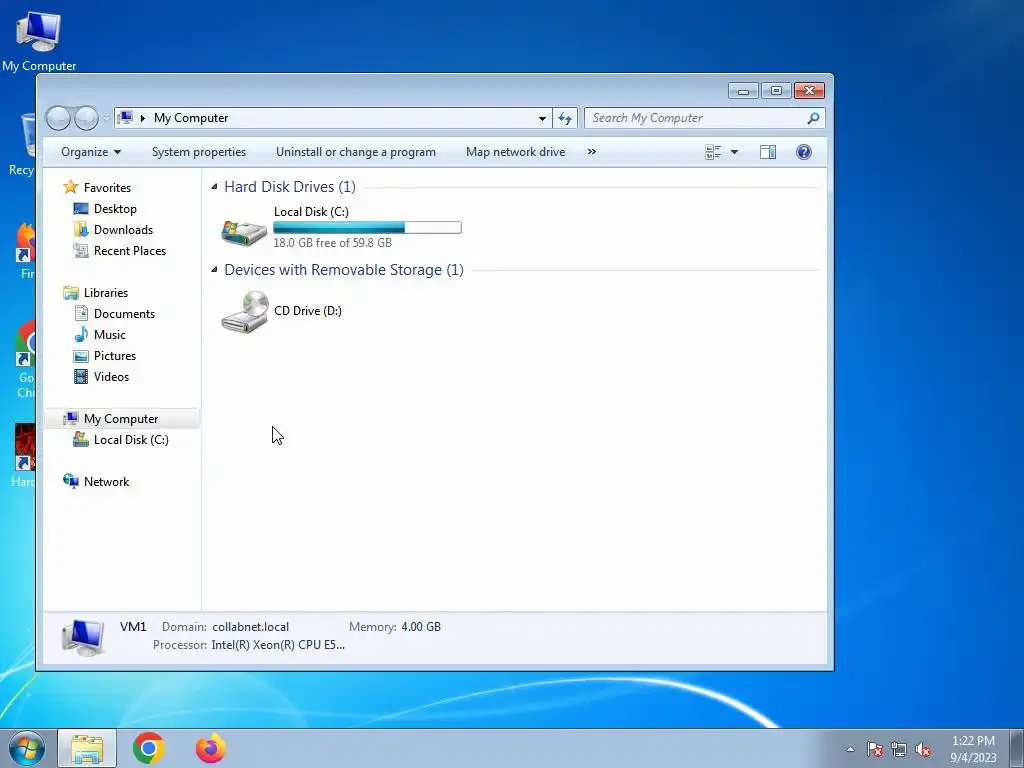
Task: Open the Help question mark icon
Action: [x=804, y=152]
